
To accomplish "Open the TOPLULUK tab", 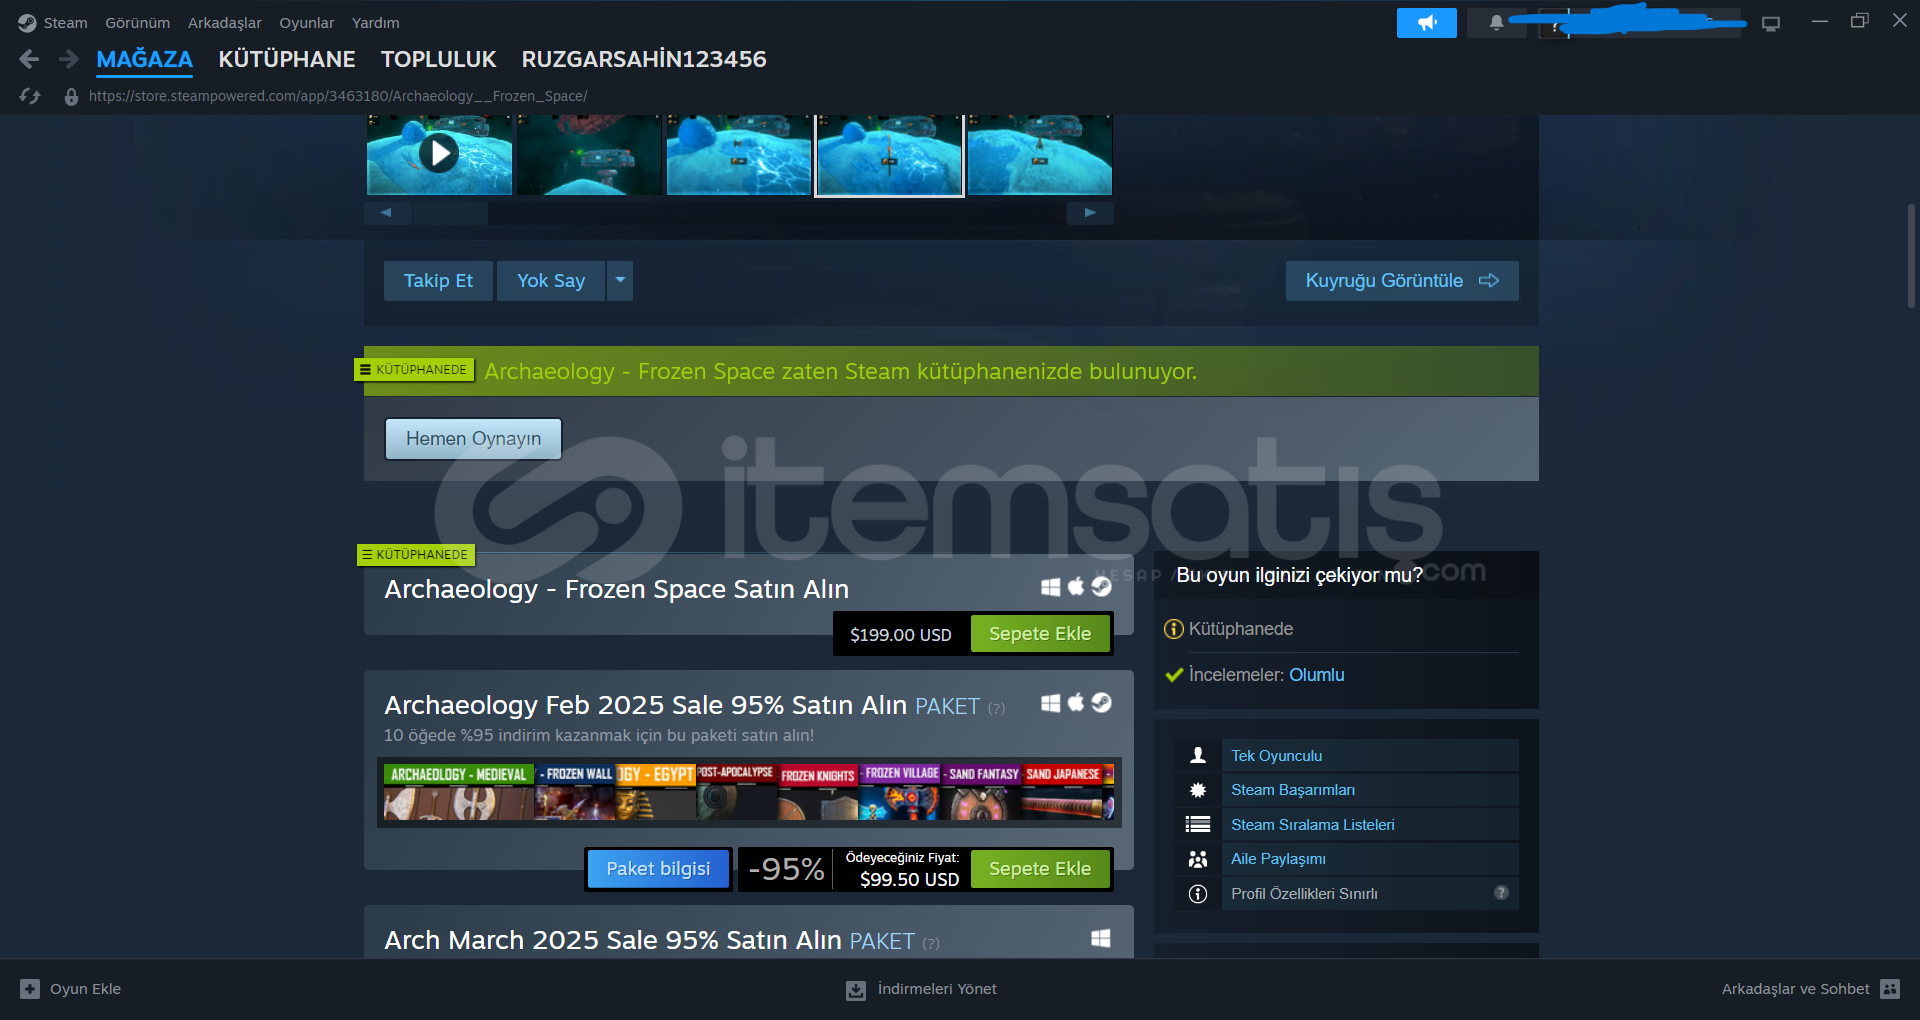I will tap(438, 59).
